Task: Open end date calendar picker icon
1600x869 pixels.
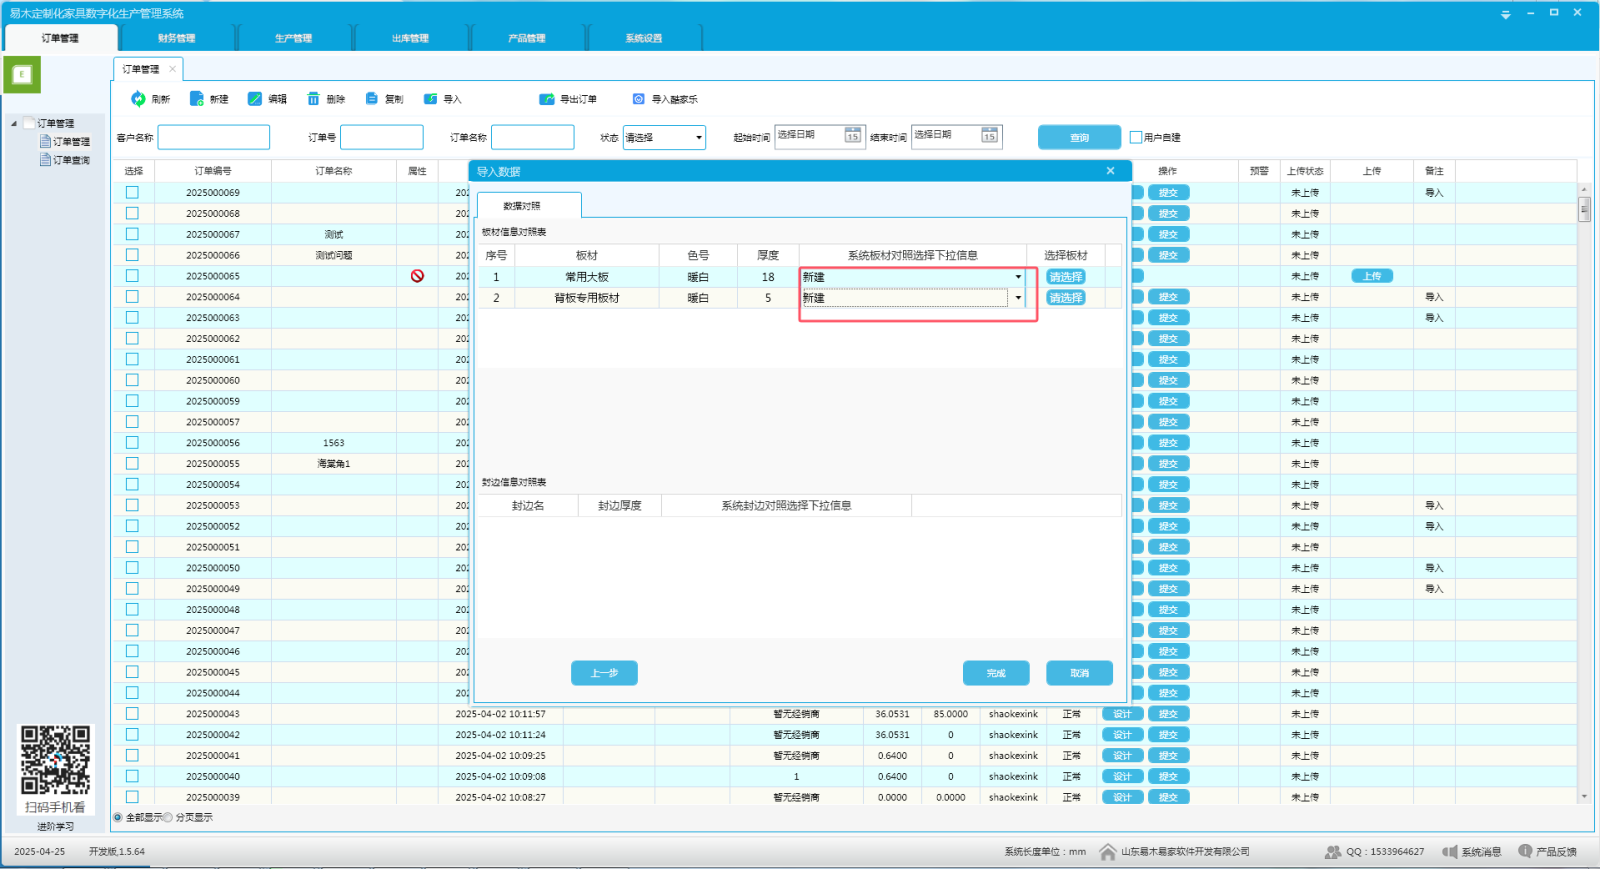Action: (989, 136)
